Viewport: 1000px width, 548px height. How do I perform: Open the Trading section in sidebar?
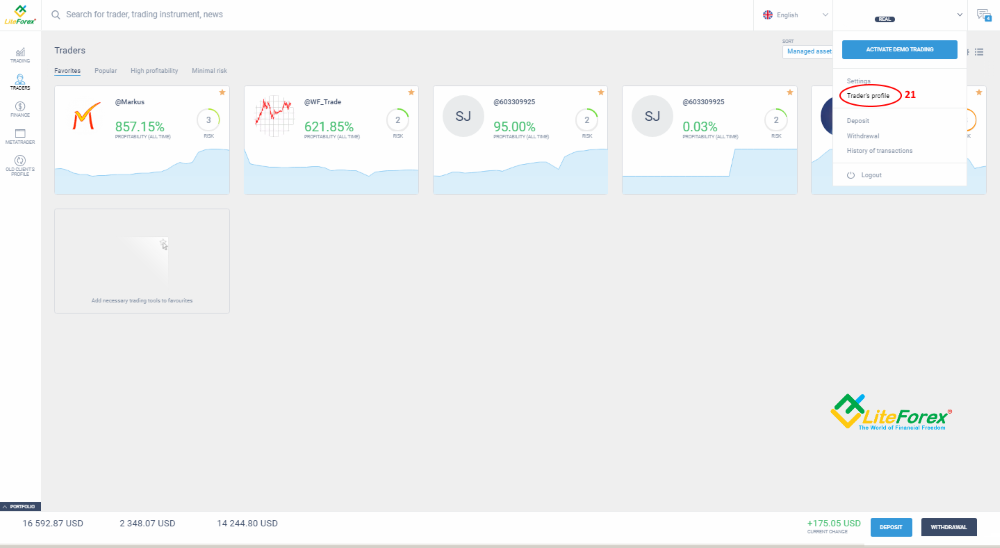20,56
